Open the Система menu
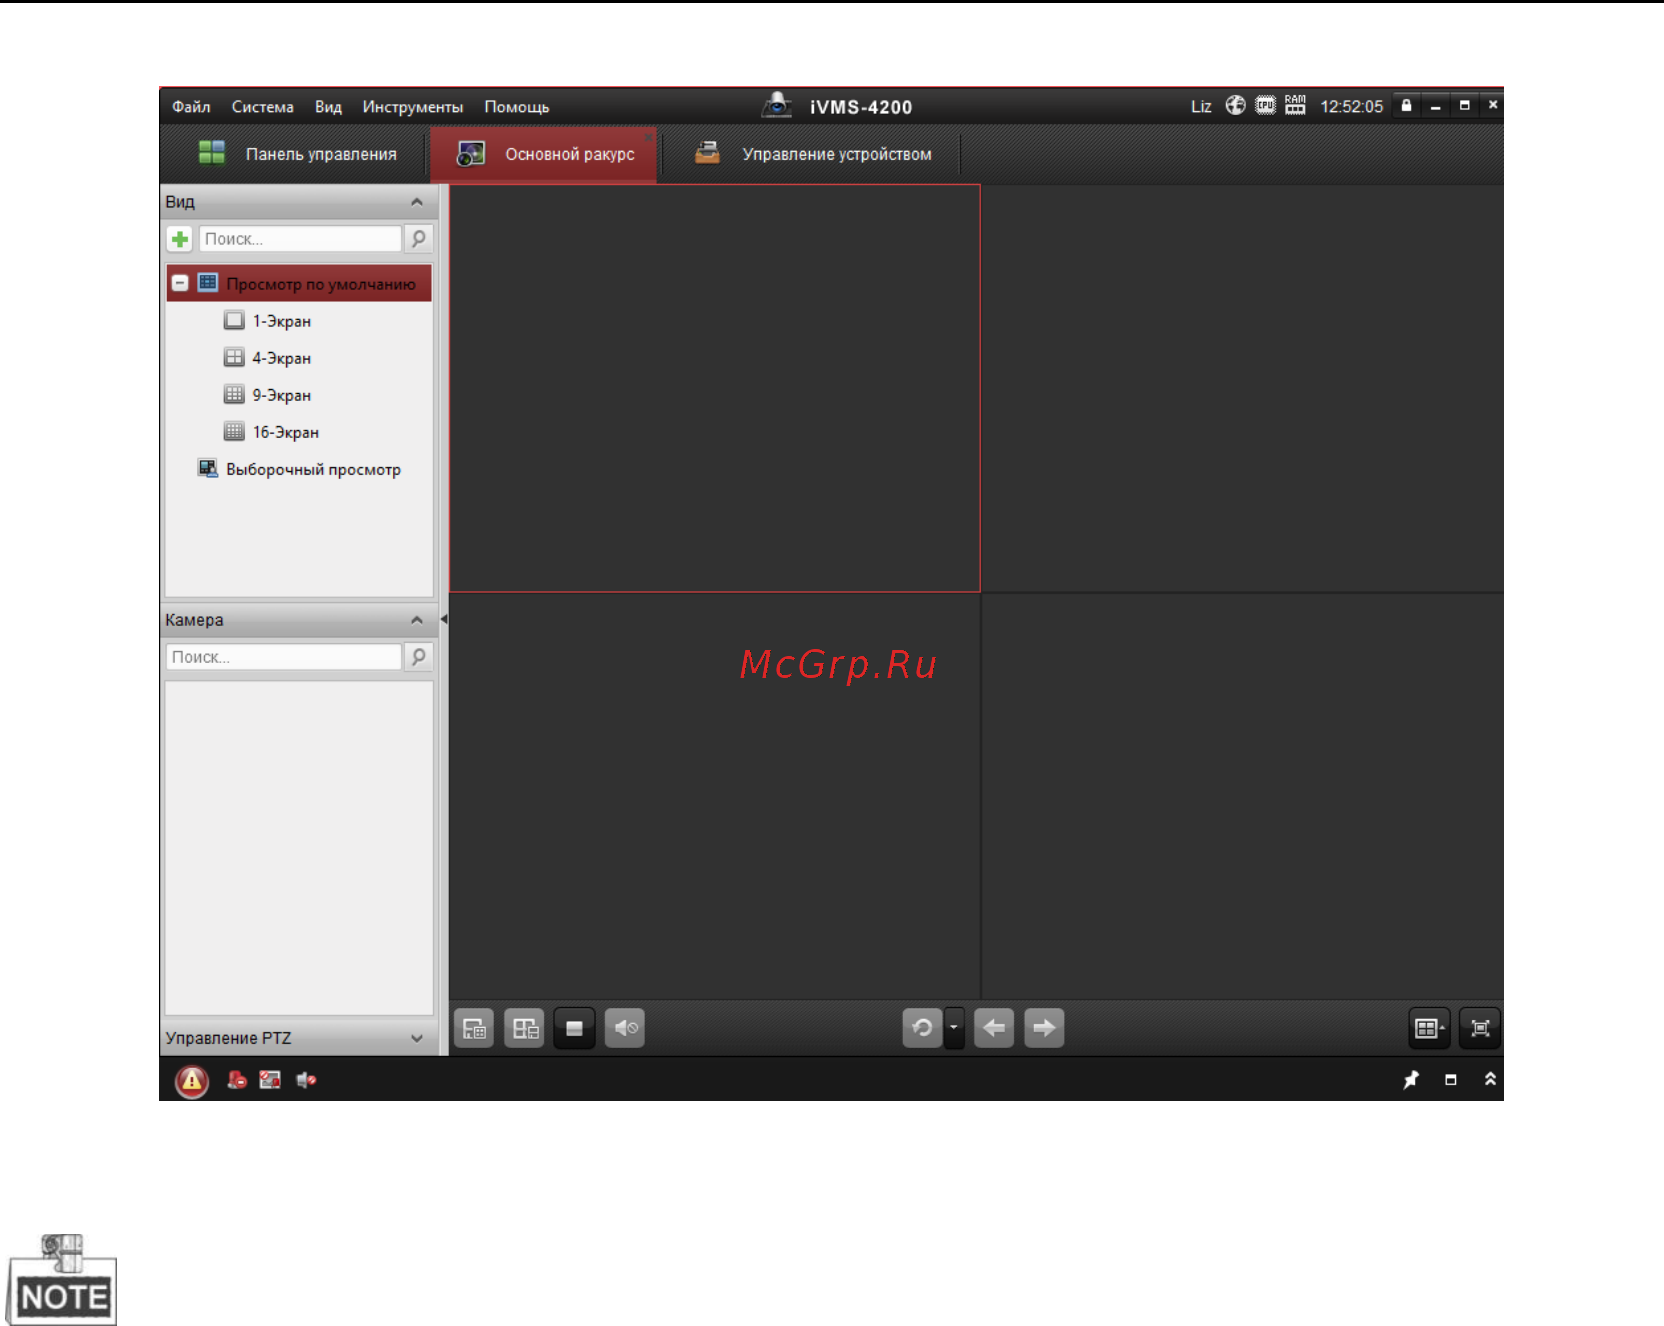 click(x=263, y=107)
